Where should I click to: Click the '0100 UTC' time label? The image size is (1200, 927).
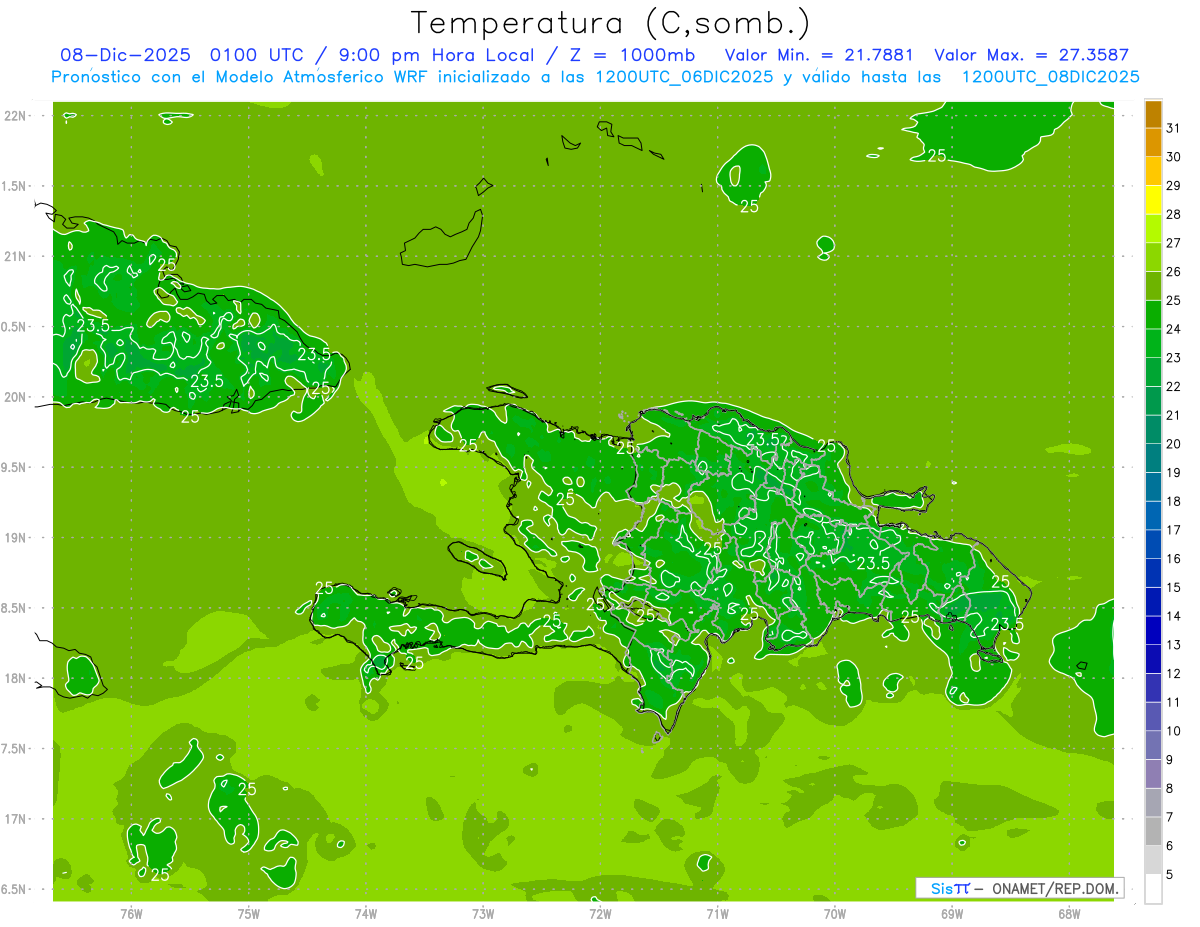[x=256, y=55]
